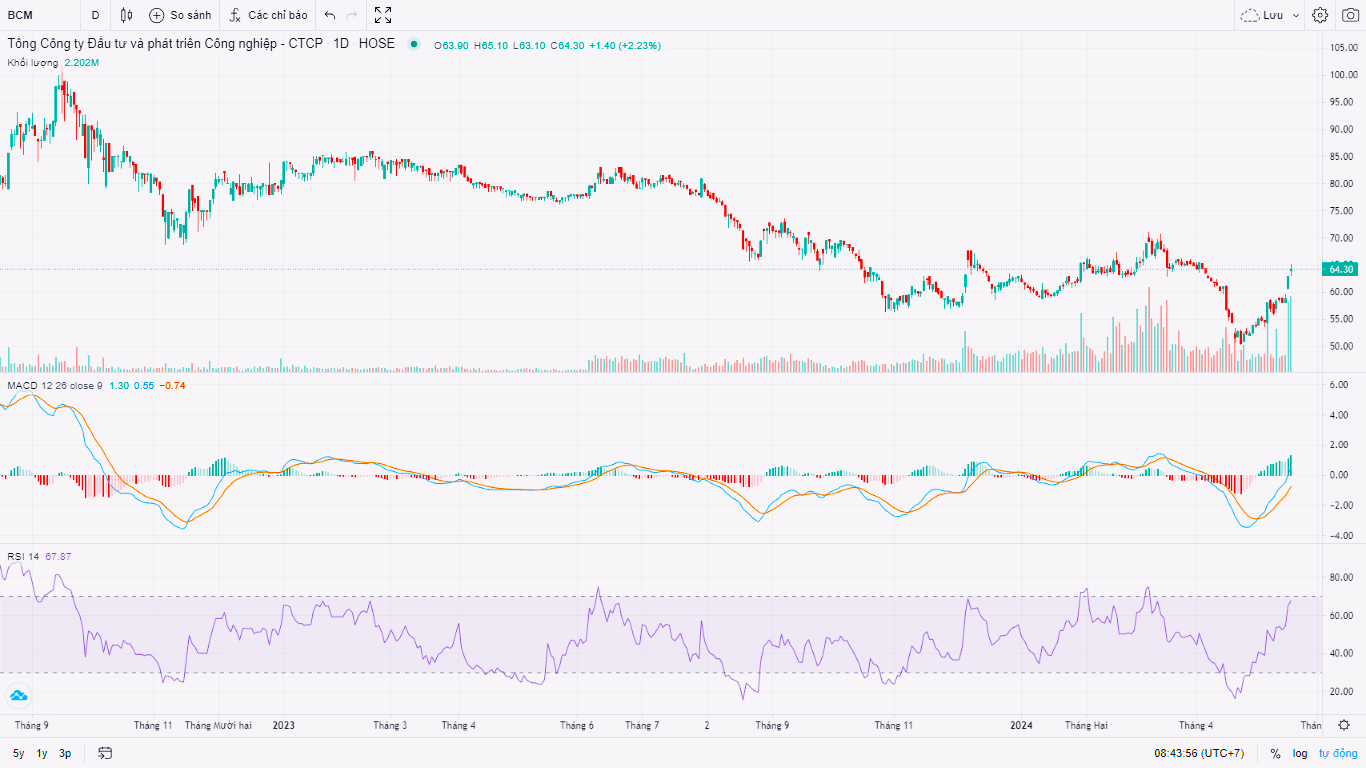Click the fx indicators icon
The height and width of the screenshot is (768, 1366).
click(235, 15)
